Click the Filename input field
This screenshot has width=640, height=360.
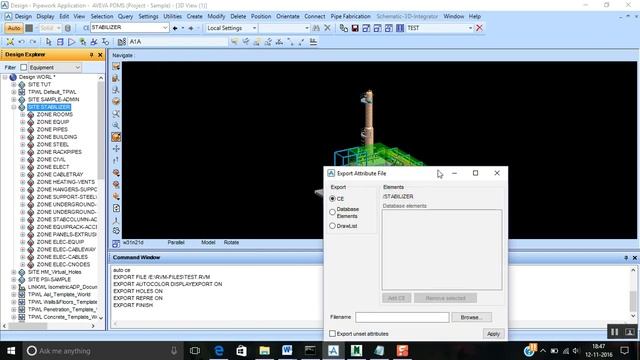click(402, 317)
